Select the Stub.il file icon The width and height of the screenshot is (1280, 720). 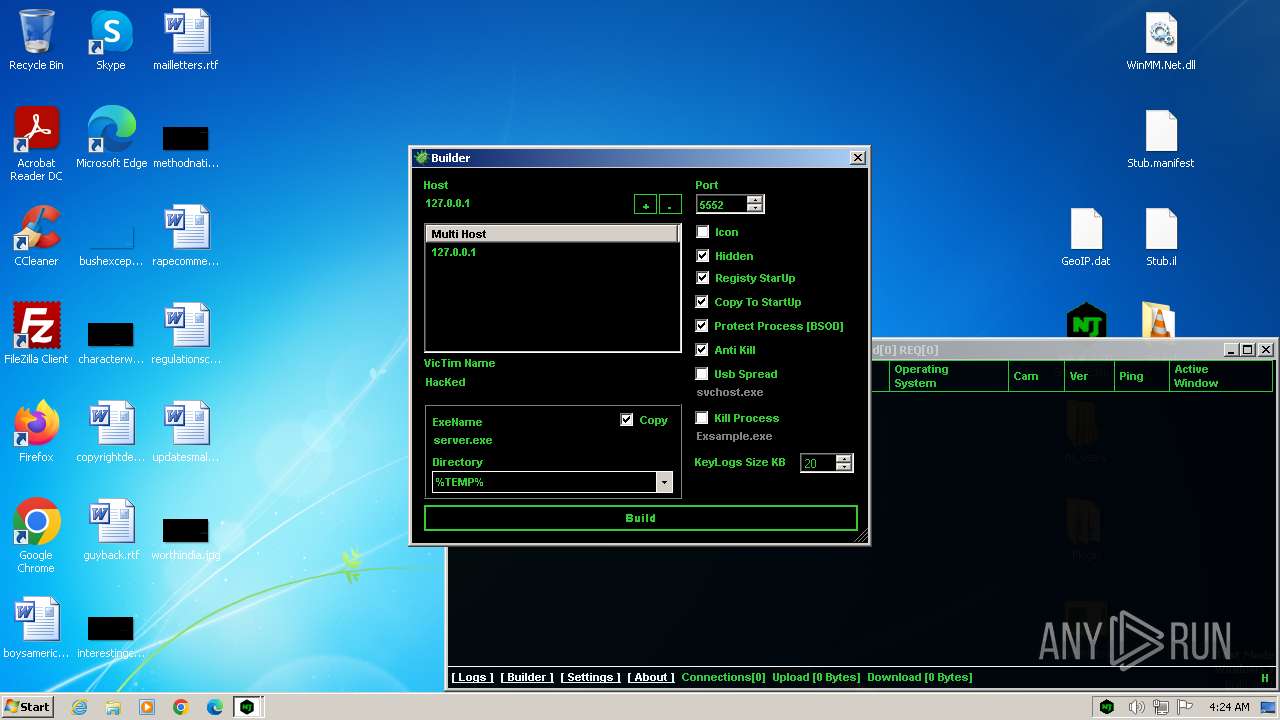tap(1161, 236)
